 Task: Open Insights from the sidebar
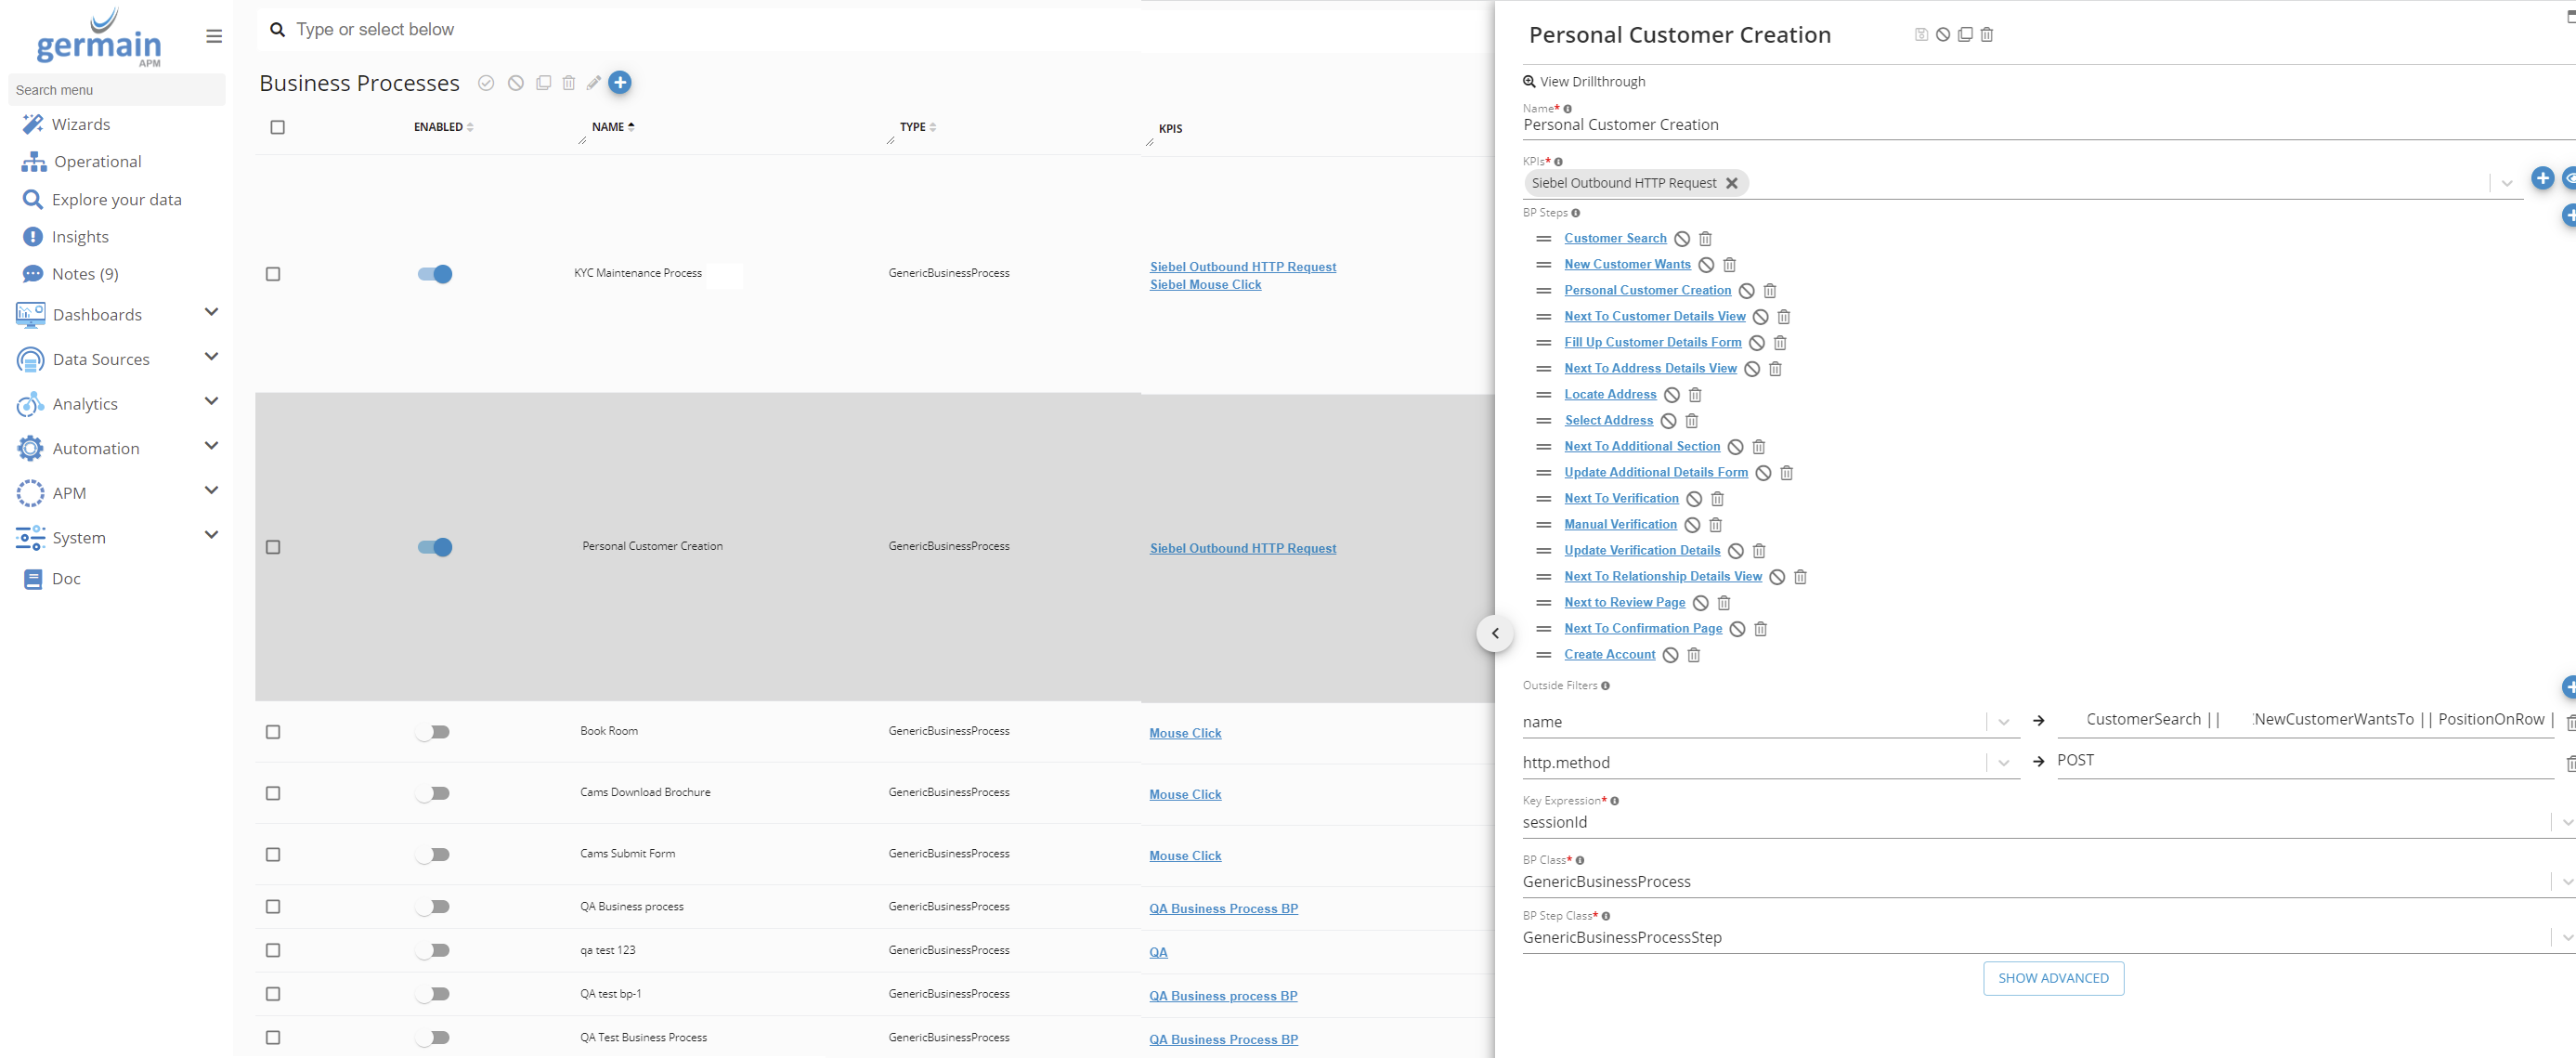(80, 237)
